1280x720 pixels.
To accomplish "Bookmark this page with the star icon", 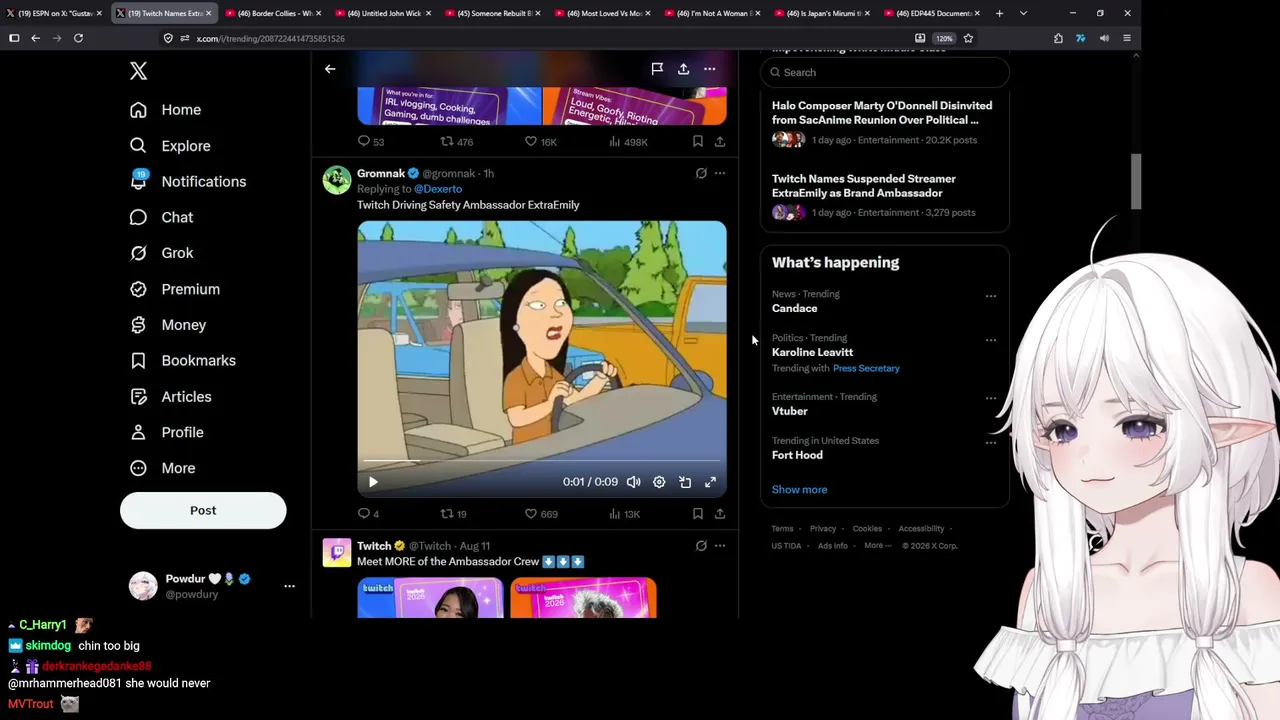I will (968, 38).
